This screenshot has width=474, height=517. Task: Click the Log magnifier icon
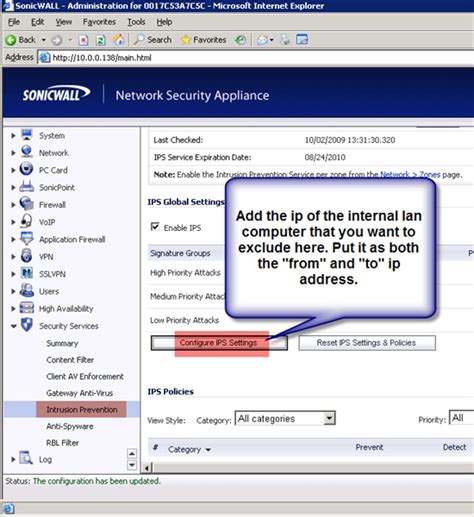click(26, 458)
